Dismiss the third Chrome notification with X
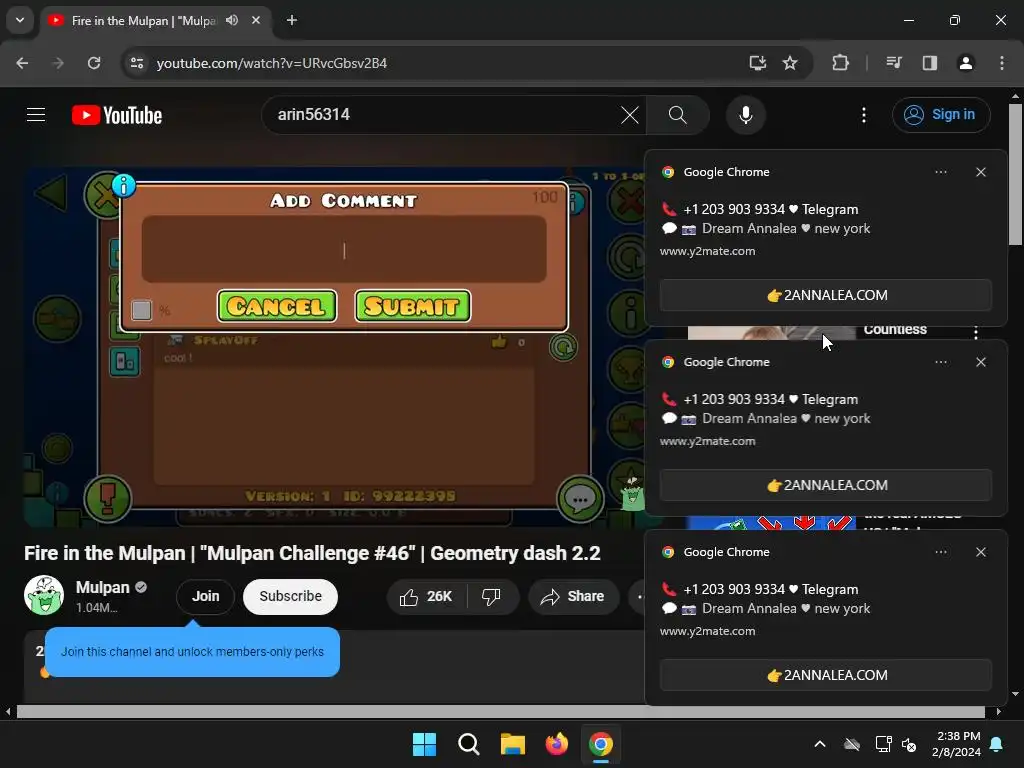 tap(980, 552)
